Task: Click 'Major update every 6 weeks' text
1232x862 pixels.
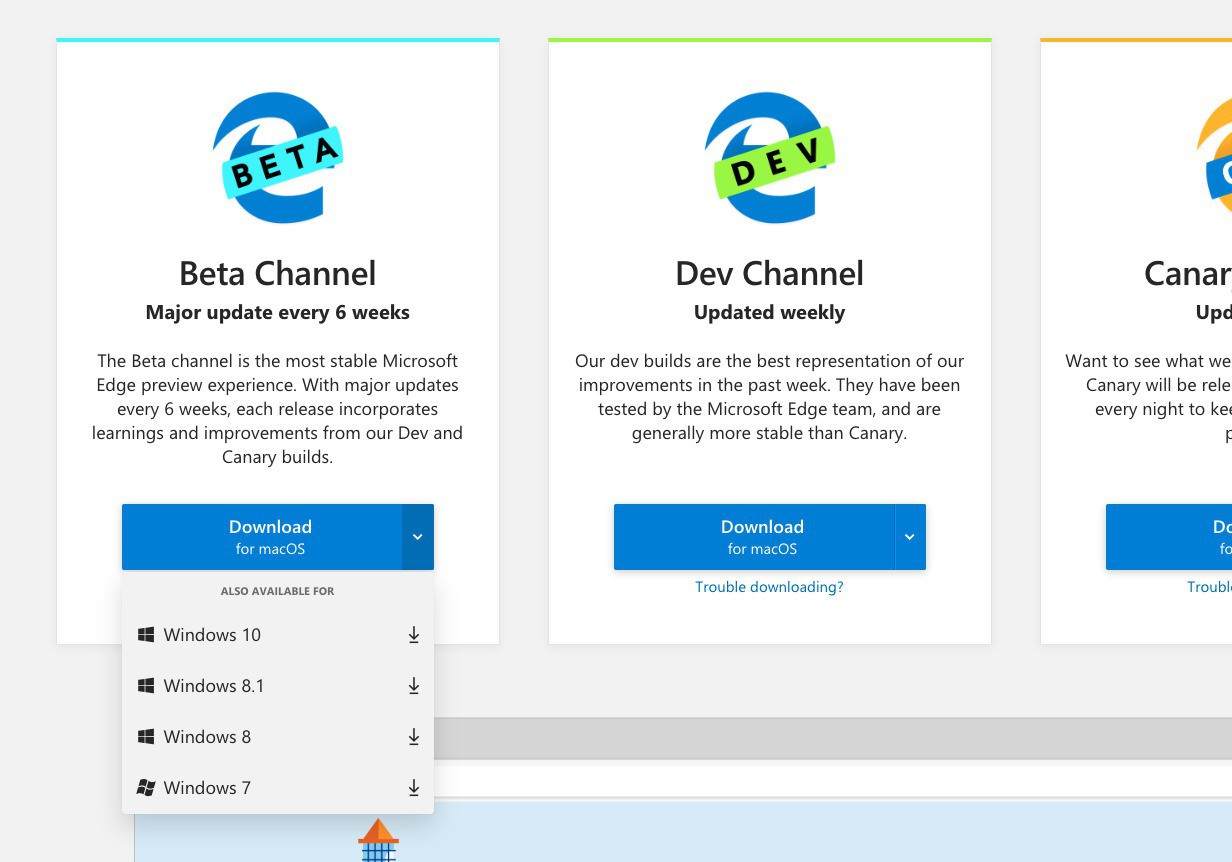Action: 277,312
